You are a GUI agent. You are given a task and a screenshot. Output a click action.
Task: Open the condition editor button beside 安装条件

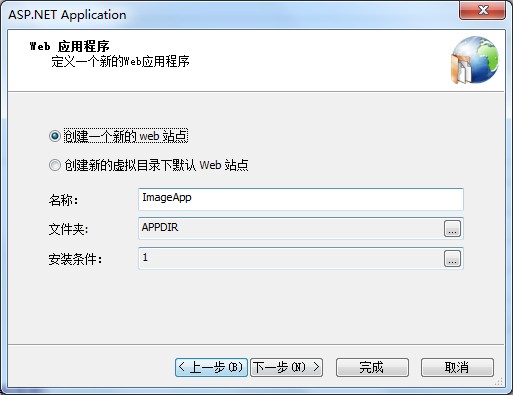pos(452,259)
